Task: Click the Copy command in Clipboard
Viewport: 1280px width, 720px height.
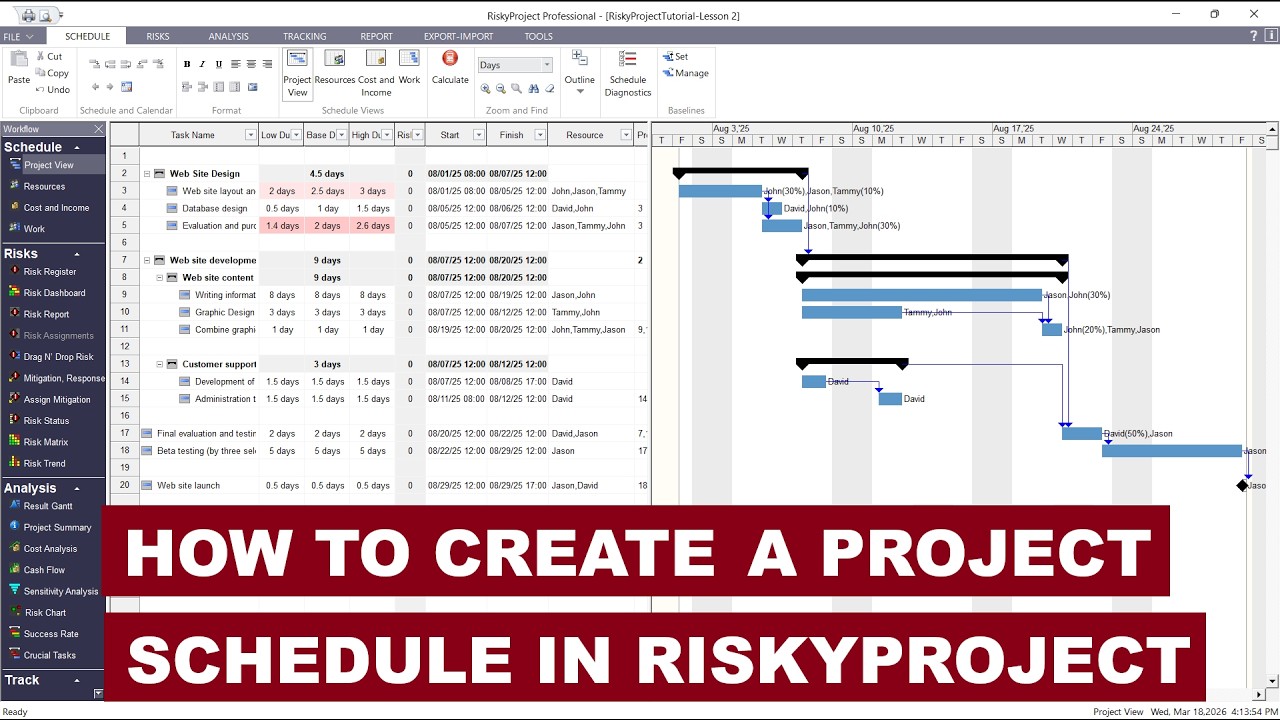Action: click(52, 73)
